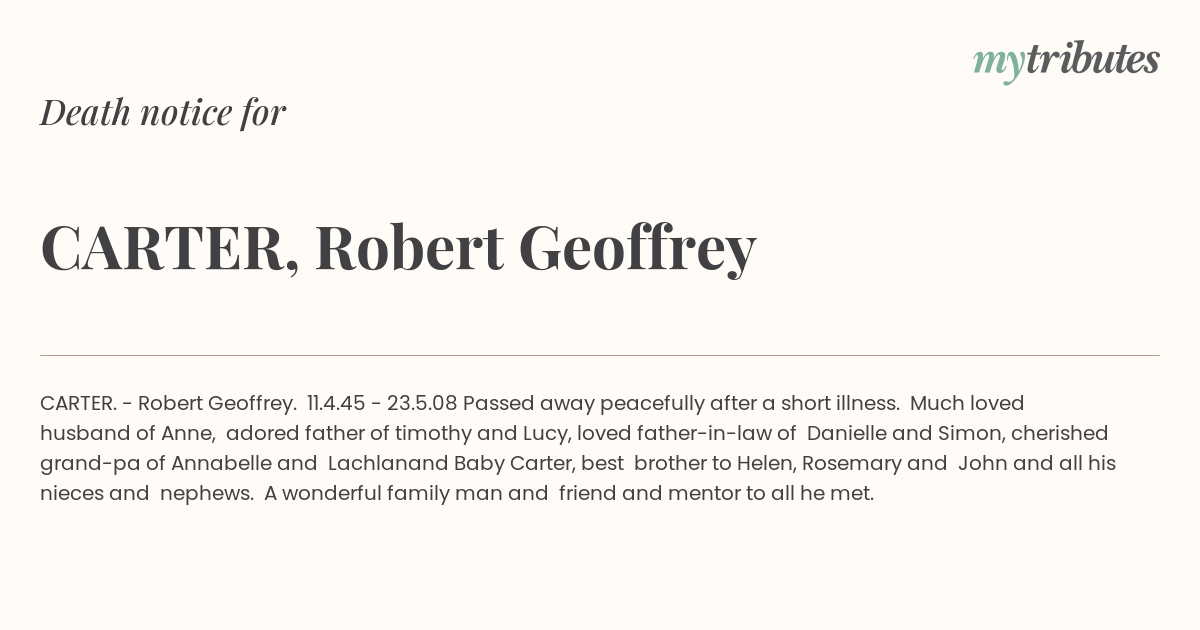The height and width of the screenshot is (630, 1200).
Task: Click the name Danielle in the notice
Action: (x=849, y=434)
